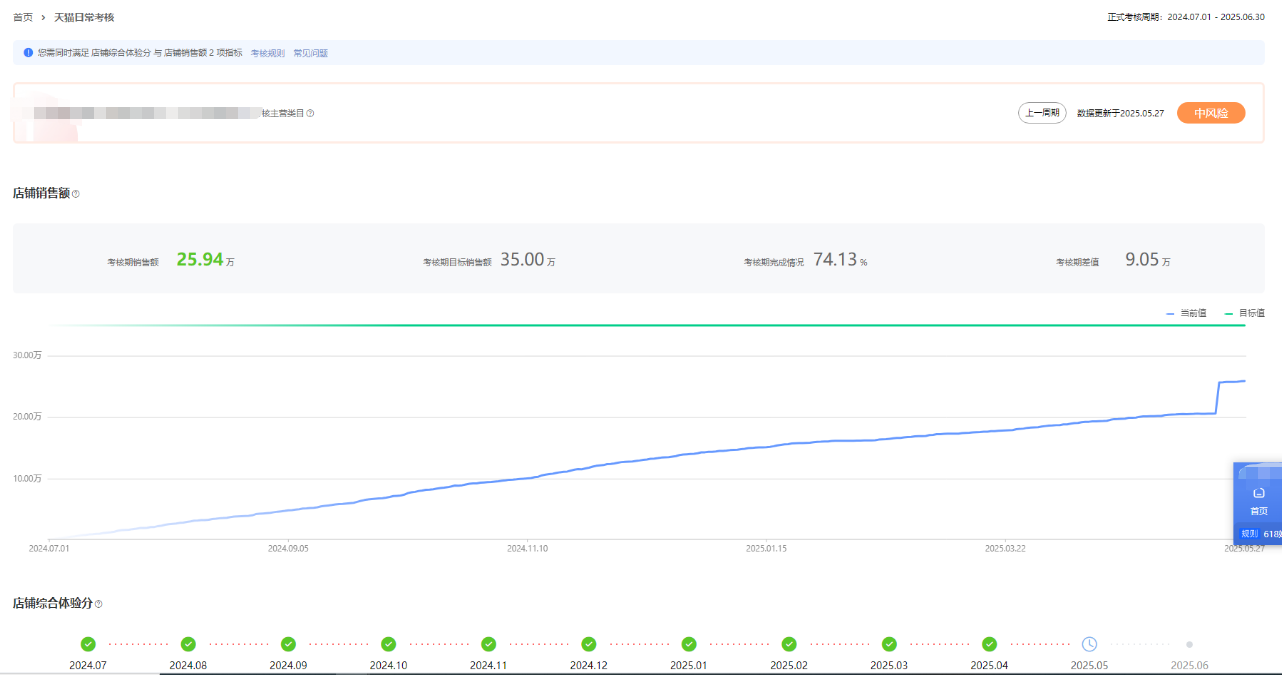This screenshot has height=675, width=1282.
Task: Open the 考核规则 link
Action: point(267,53)
